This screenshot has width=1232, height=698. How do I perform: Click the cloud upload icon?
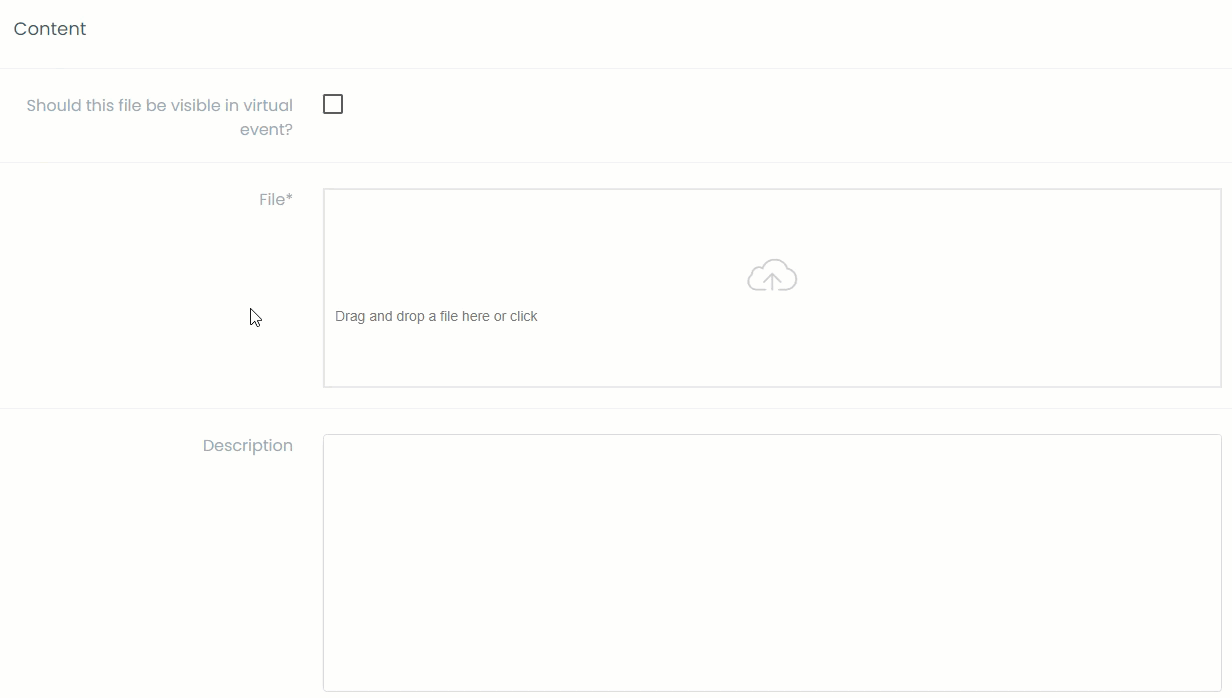pyautogui.click(x=772, y=275)
